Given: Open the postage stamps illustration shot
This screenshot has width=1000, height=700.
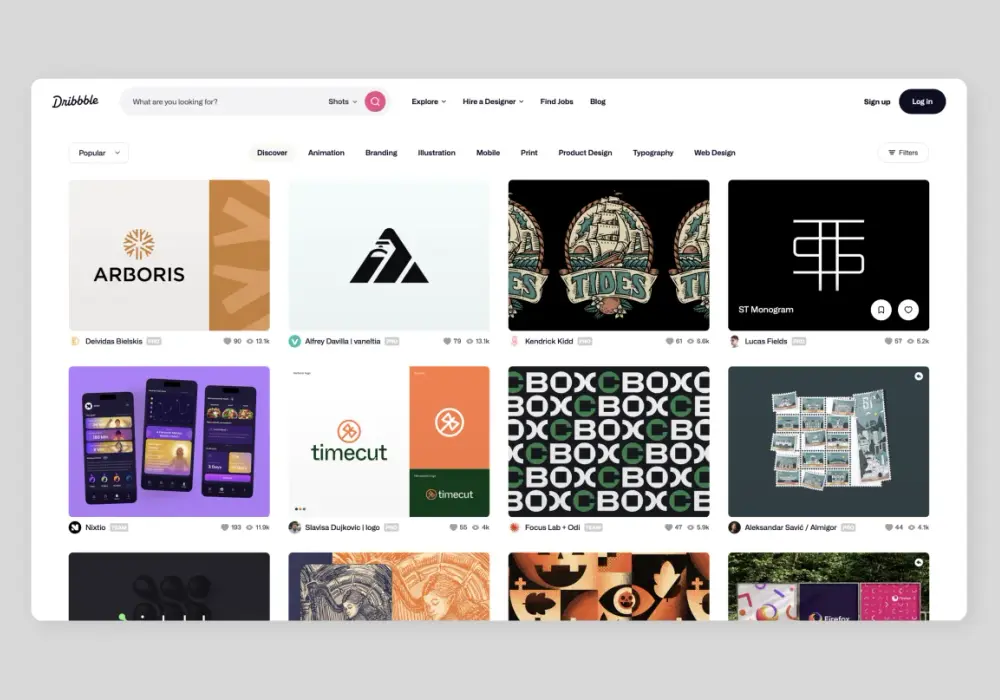Looking at the screenshot, I should 828,441.
